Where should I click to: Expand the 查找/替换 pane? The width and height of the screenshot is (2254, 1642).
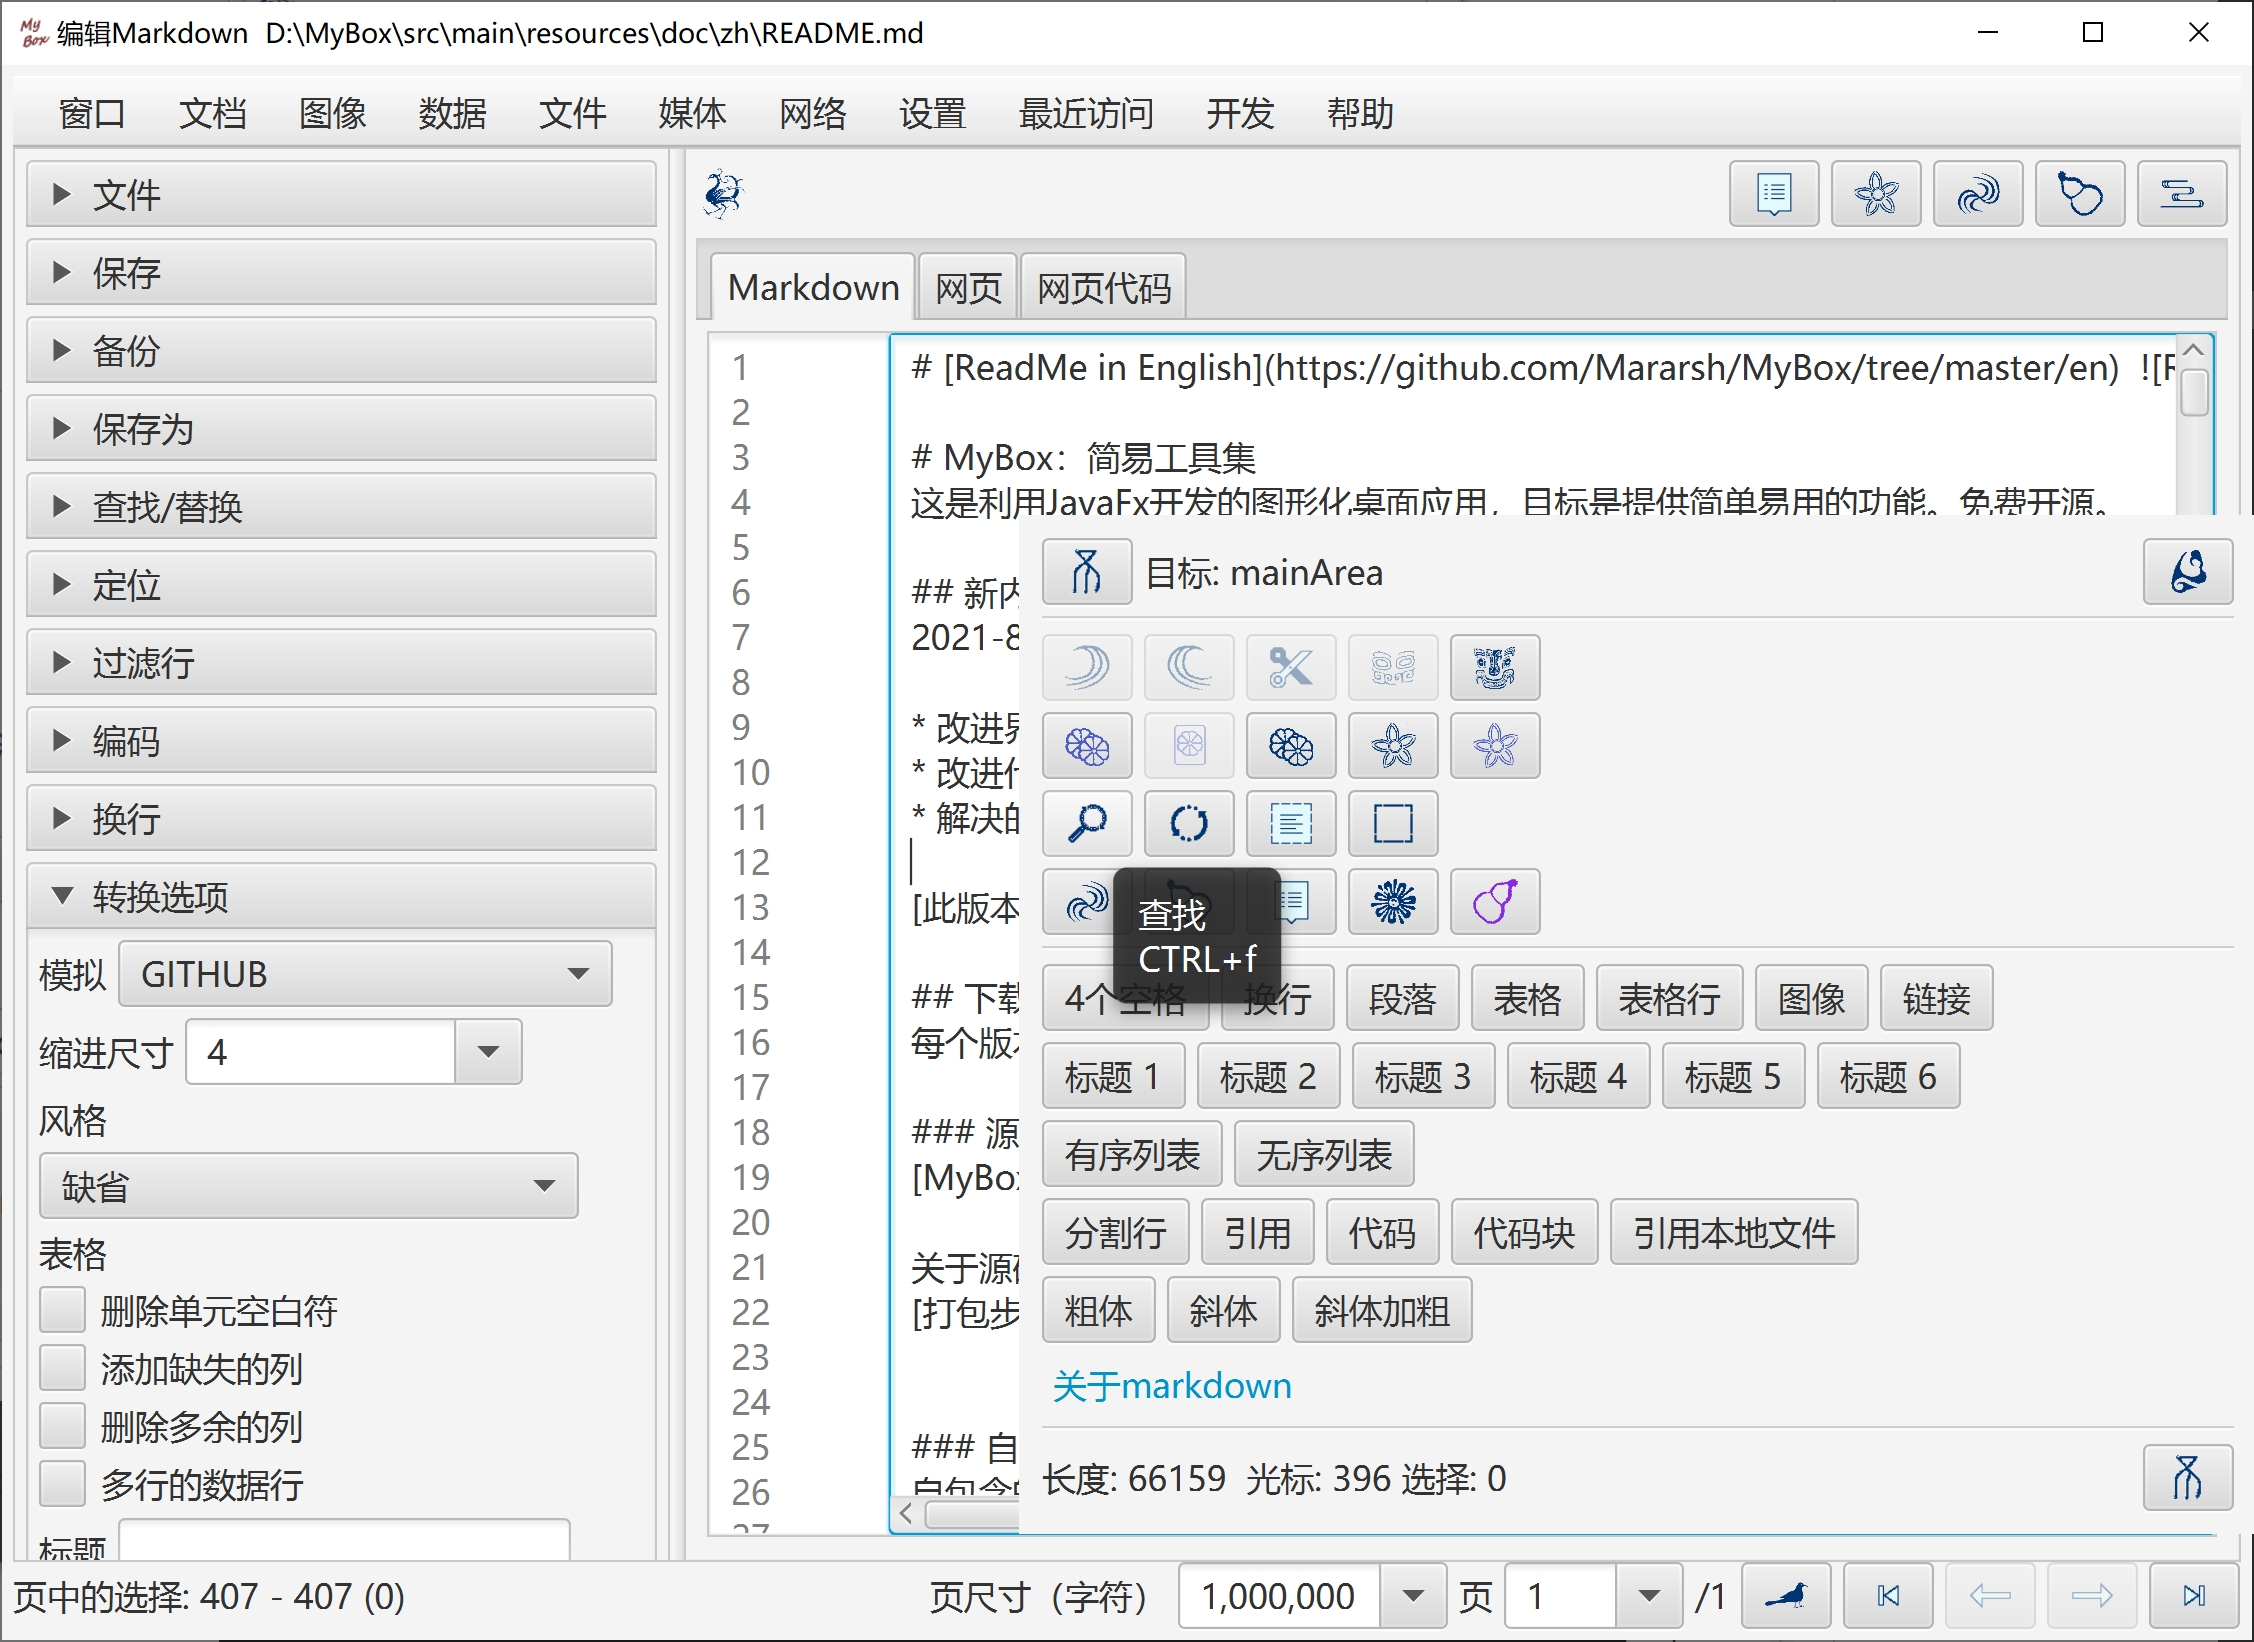coord(341,506)
